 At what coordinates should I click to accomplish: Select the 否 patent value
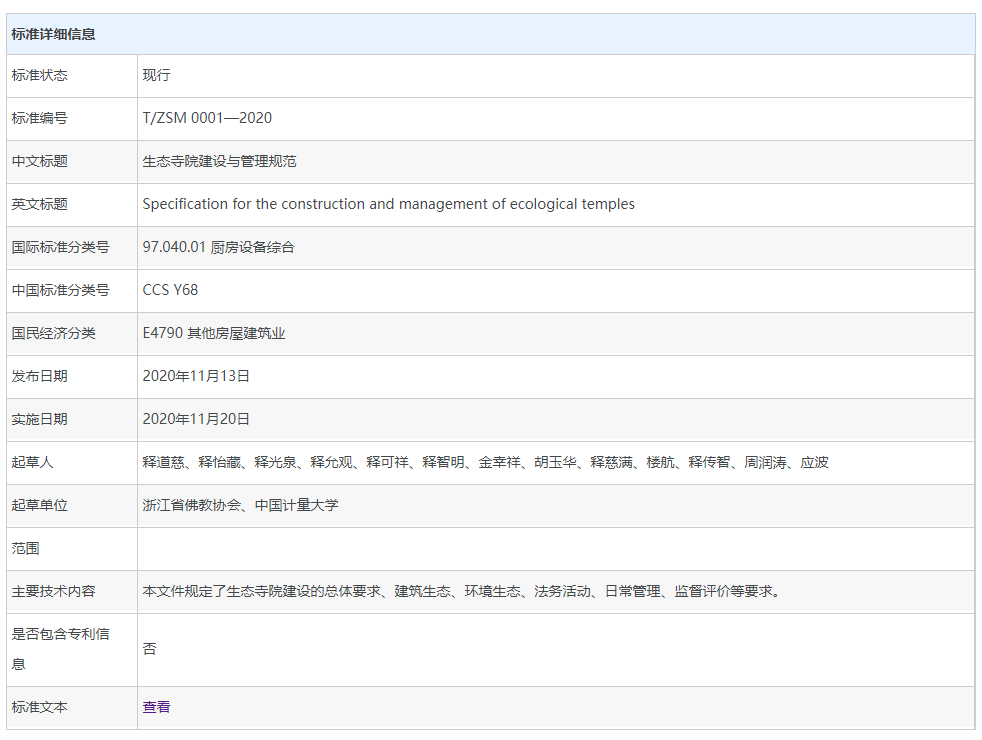pos(149,649)
